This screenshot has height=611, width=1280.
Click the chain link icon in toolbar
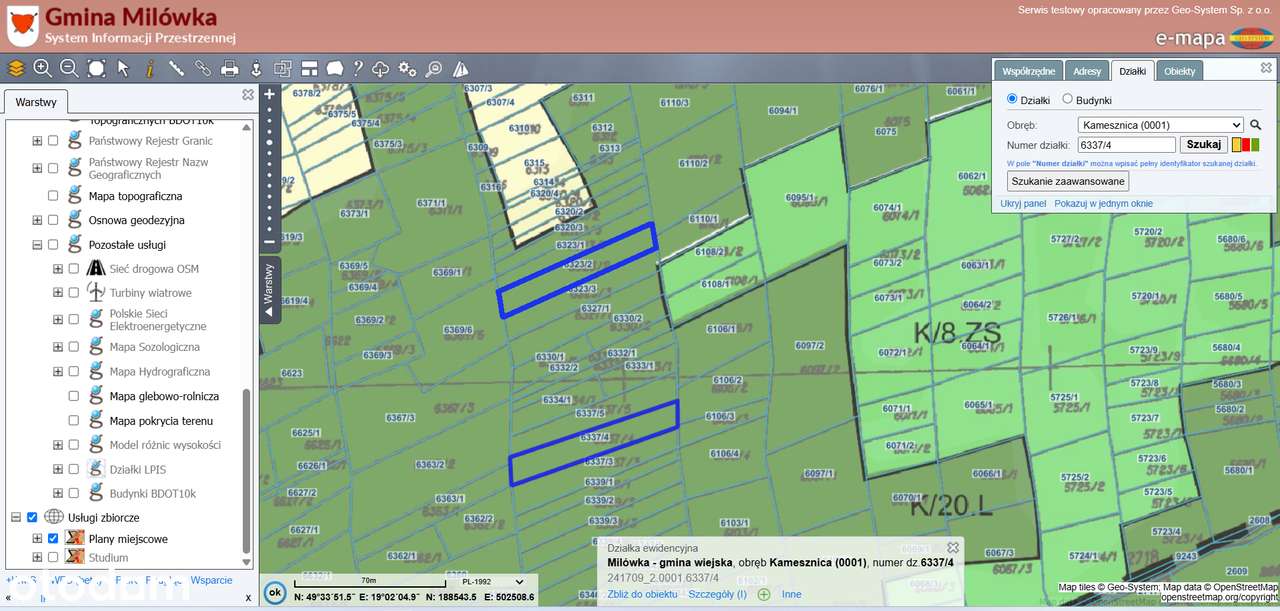point(203,69)
